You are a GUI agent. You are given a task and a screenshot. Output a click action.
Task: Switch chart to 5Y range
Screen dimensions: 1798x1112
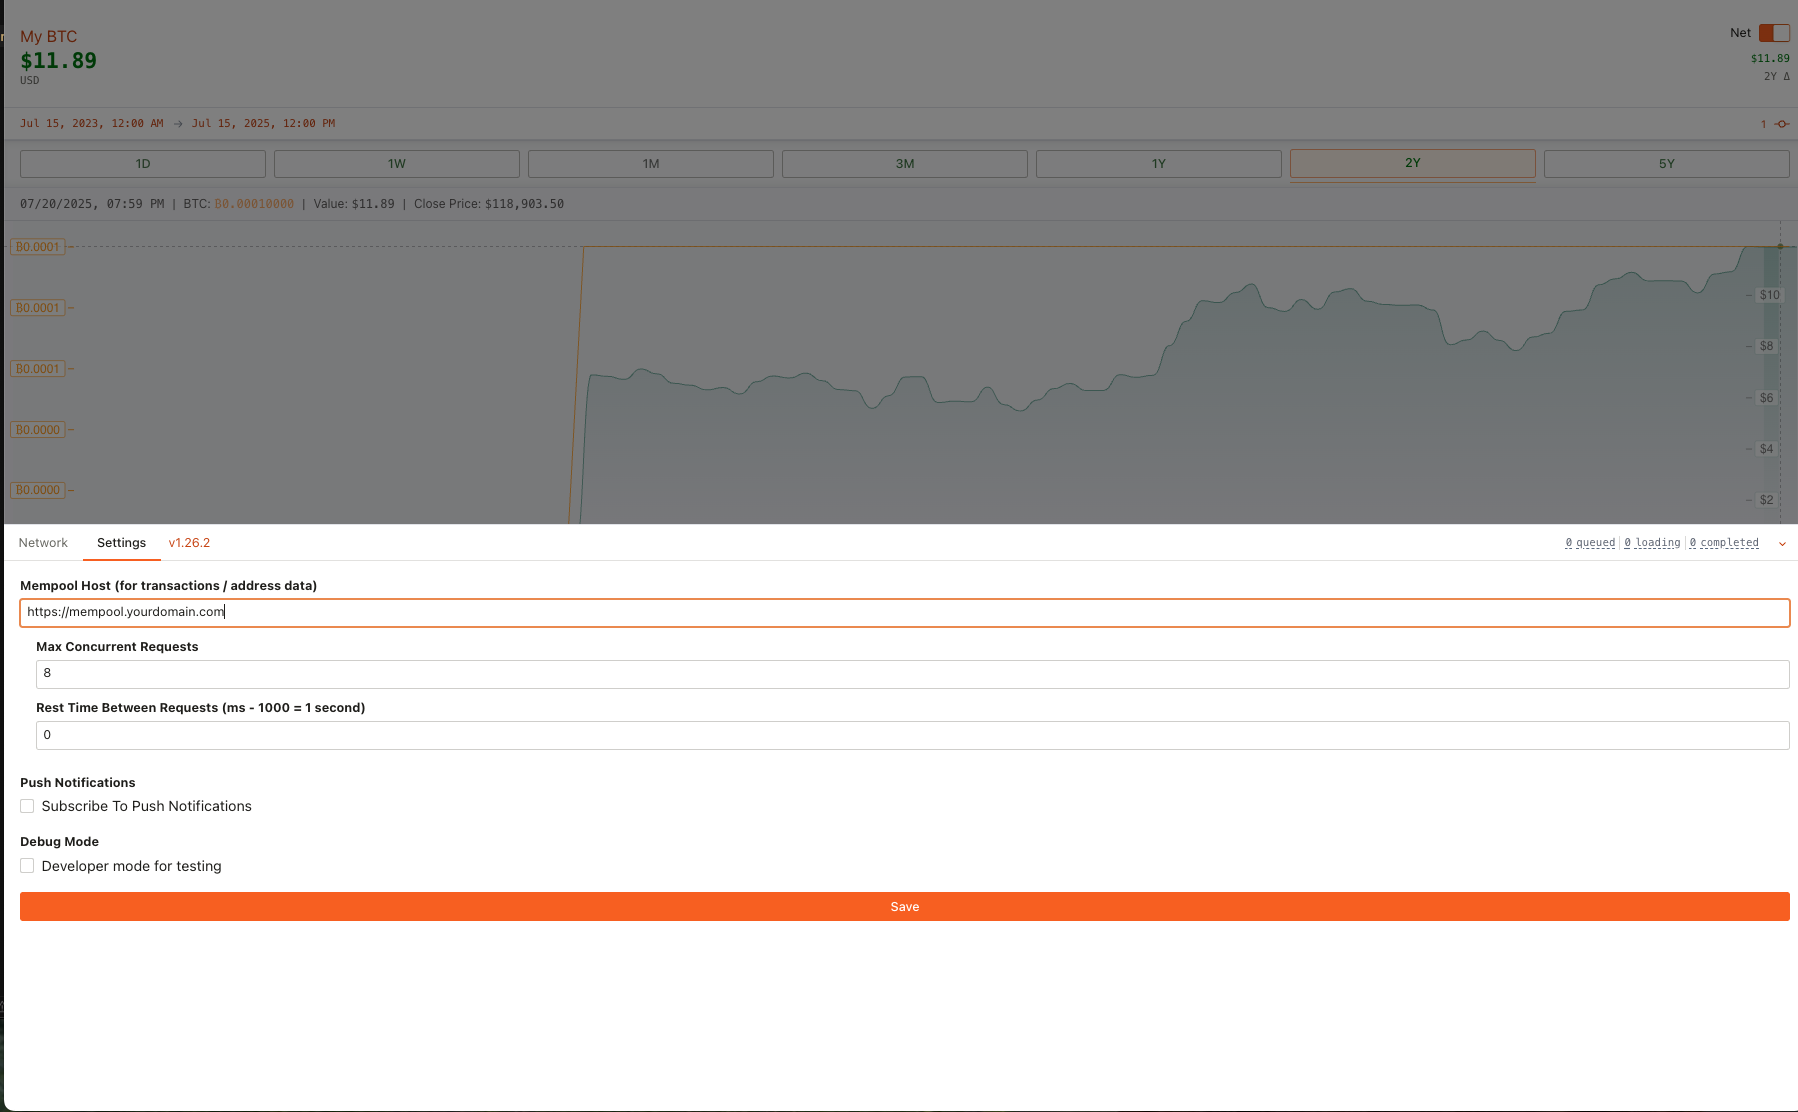click(1666, 164)
